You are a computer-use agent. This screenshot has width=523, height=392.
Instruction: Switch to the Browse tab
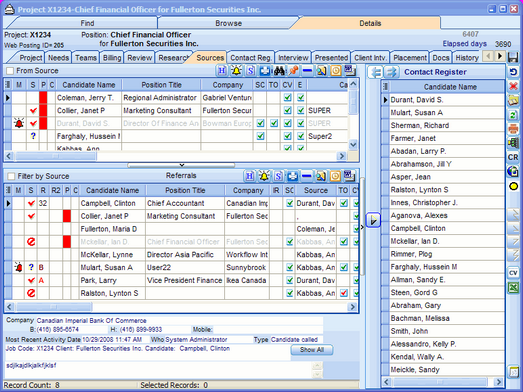point(228,23)
